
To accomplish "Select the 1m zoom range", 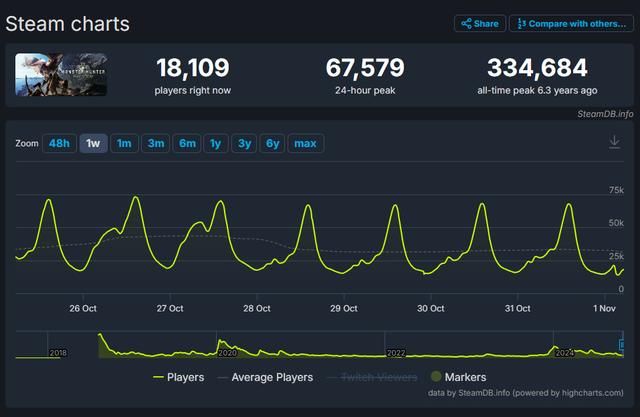I will click(124, 144).
